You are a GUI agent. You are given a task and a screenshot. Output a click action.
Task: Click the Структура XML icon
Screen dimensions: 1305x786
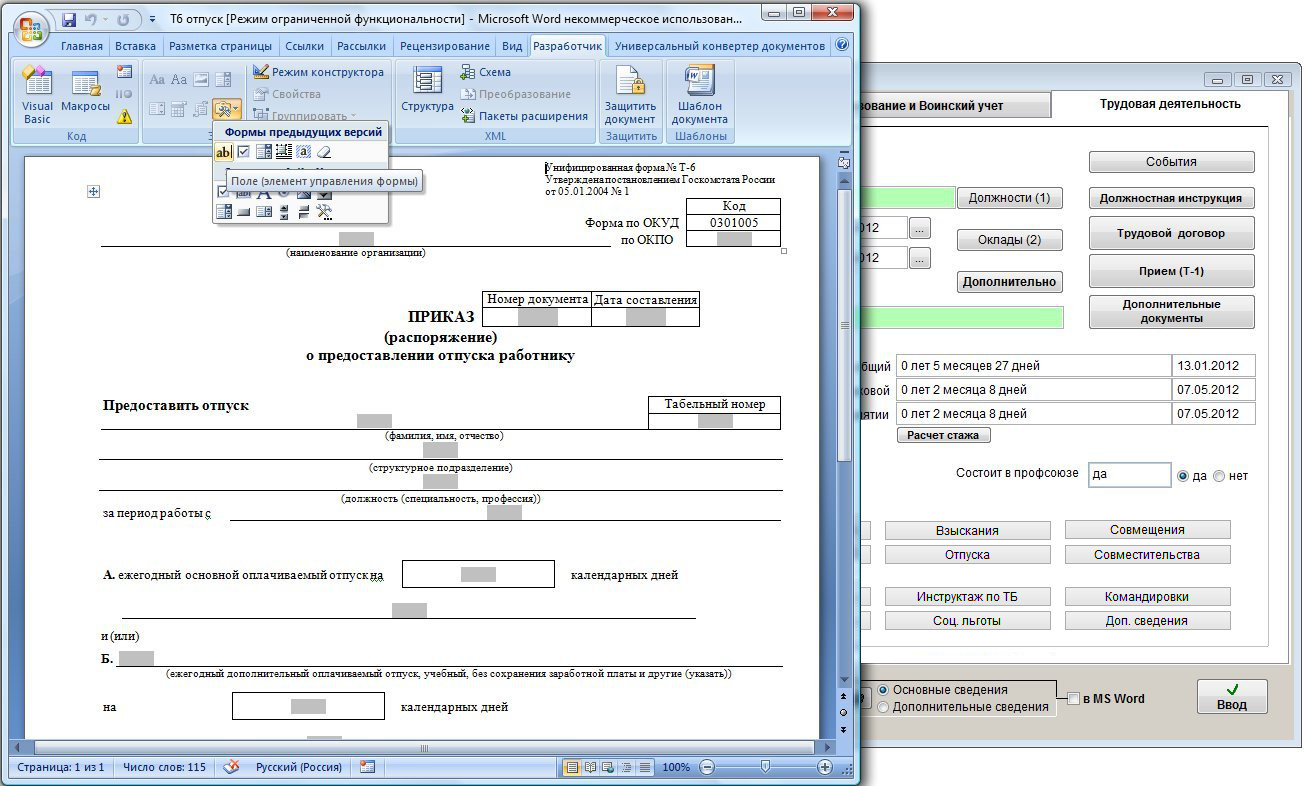(427, 93)
